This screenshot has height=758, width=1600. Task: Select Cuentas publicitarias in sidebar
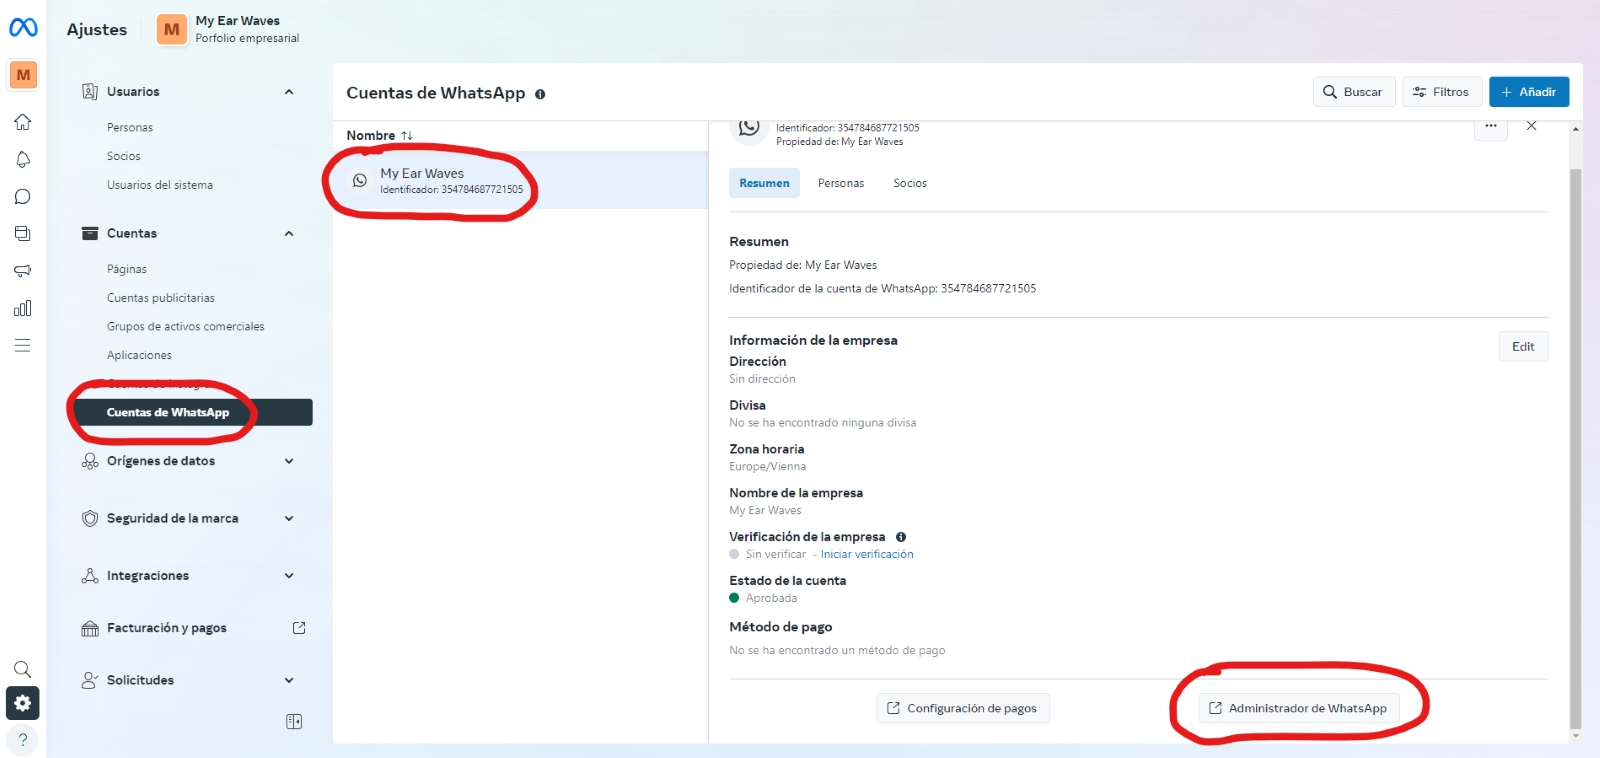click(x=161, y=298)
